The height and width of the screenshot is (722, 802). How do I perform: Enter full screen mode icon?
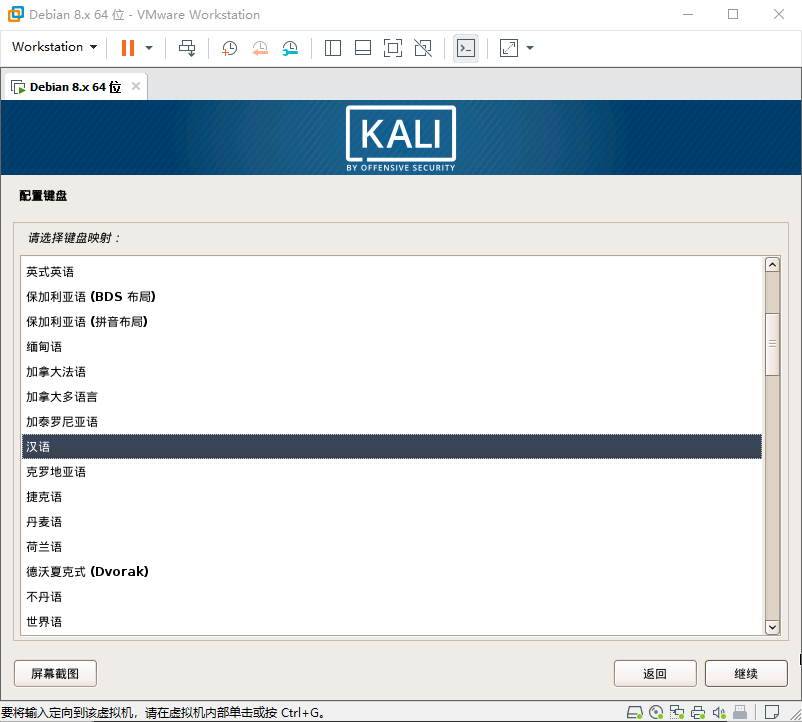click(x=393, y=48)
